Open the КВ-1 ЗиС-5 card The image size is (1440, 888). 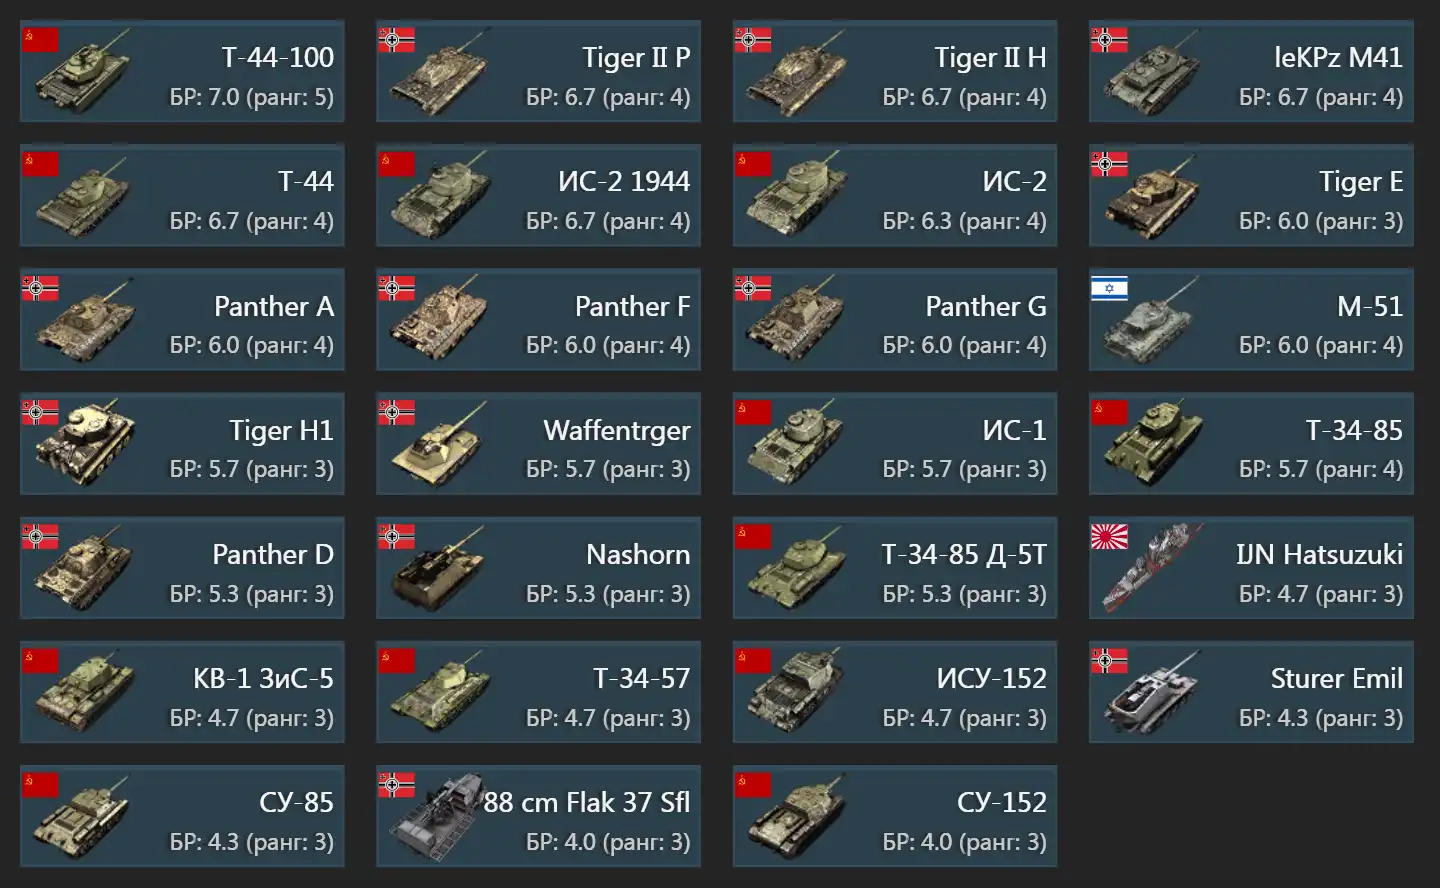point(182,692)
